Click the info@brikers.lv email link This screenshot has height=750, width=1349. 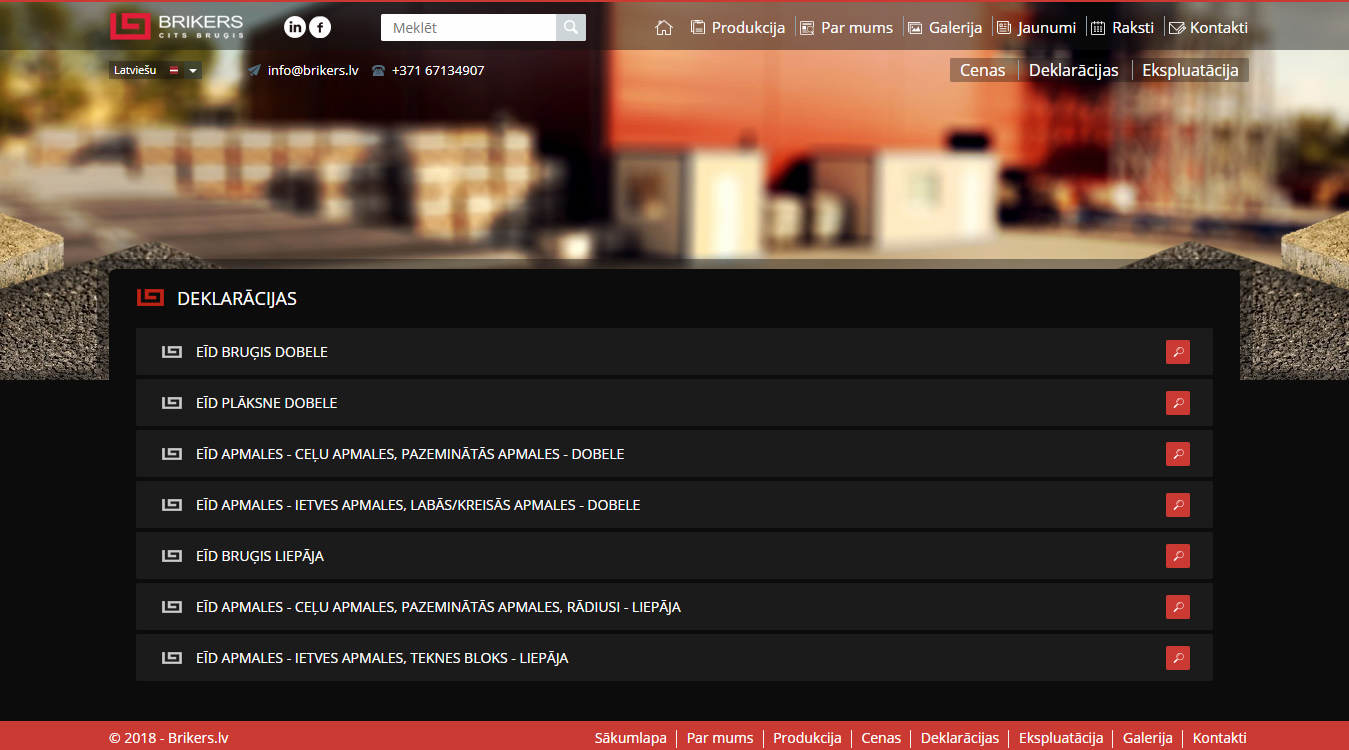point(312,71)
